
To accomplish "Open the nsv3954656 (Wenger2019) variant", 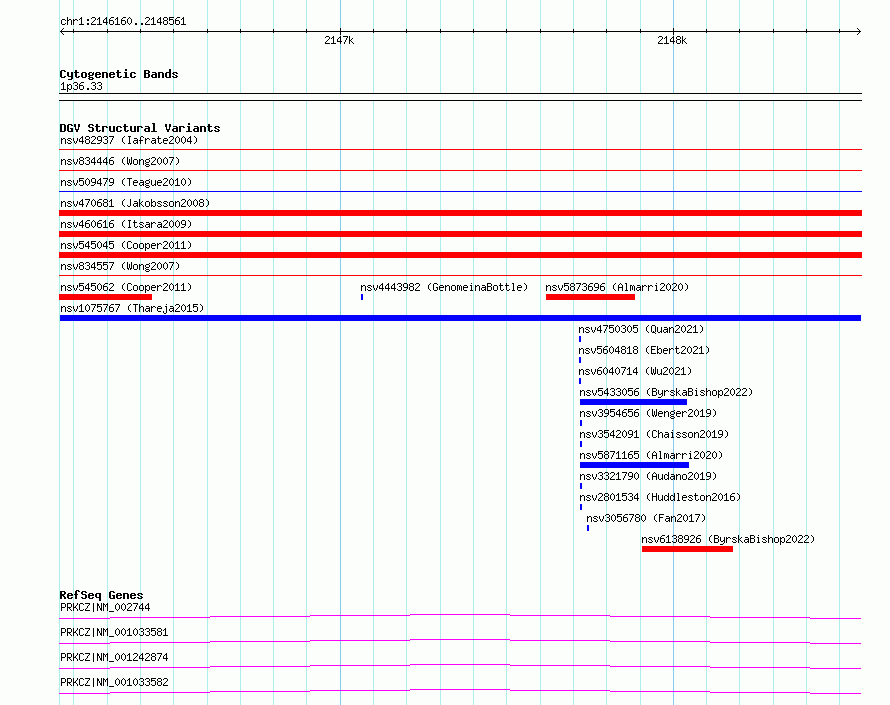I will tap(648, 413).
